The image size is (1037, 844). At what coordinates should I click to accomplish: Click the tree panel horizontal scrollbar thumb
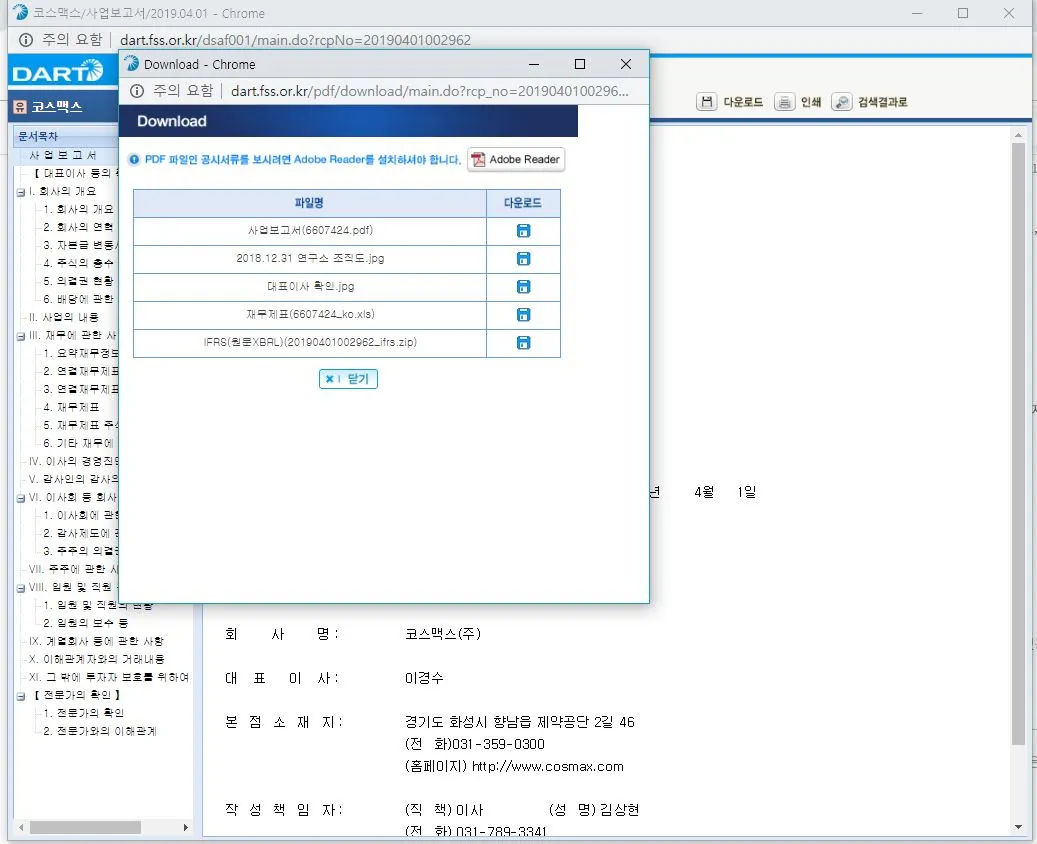[x=85, y=827]
